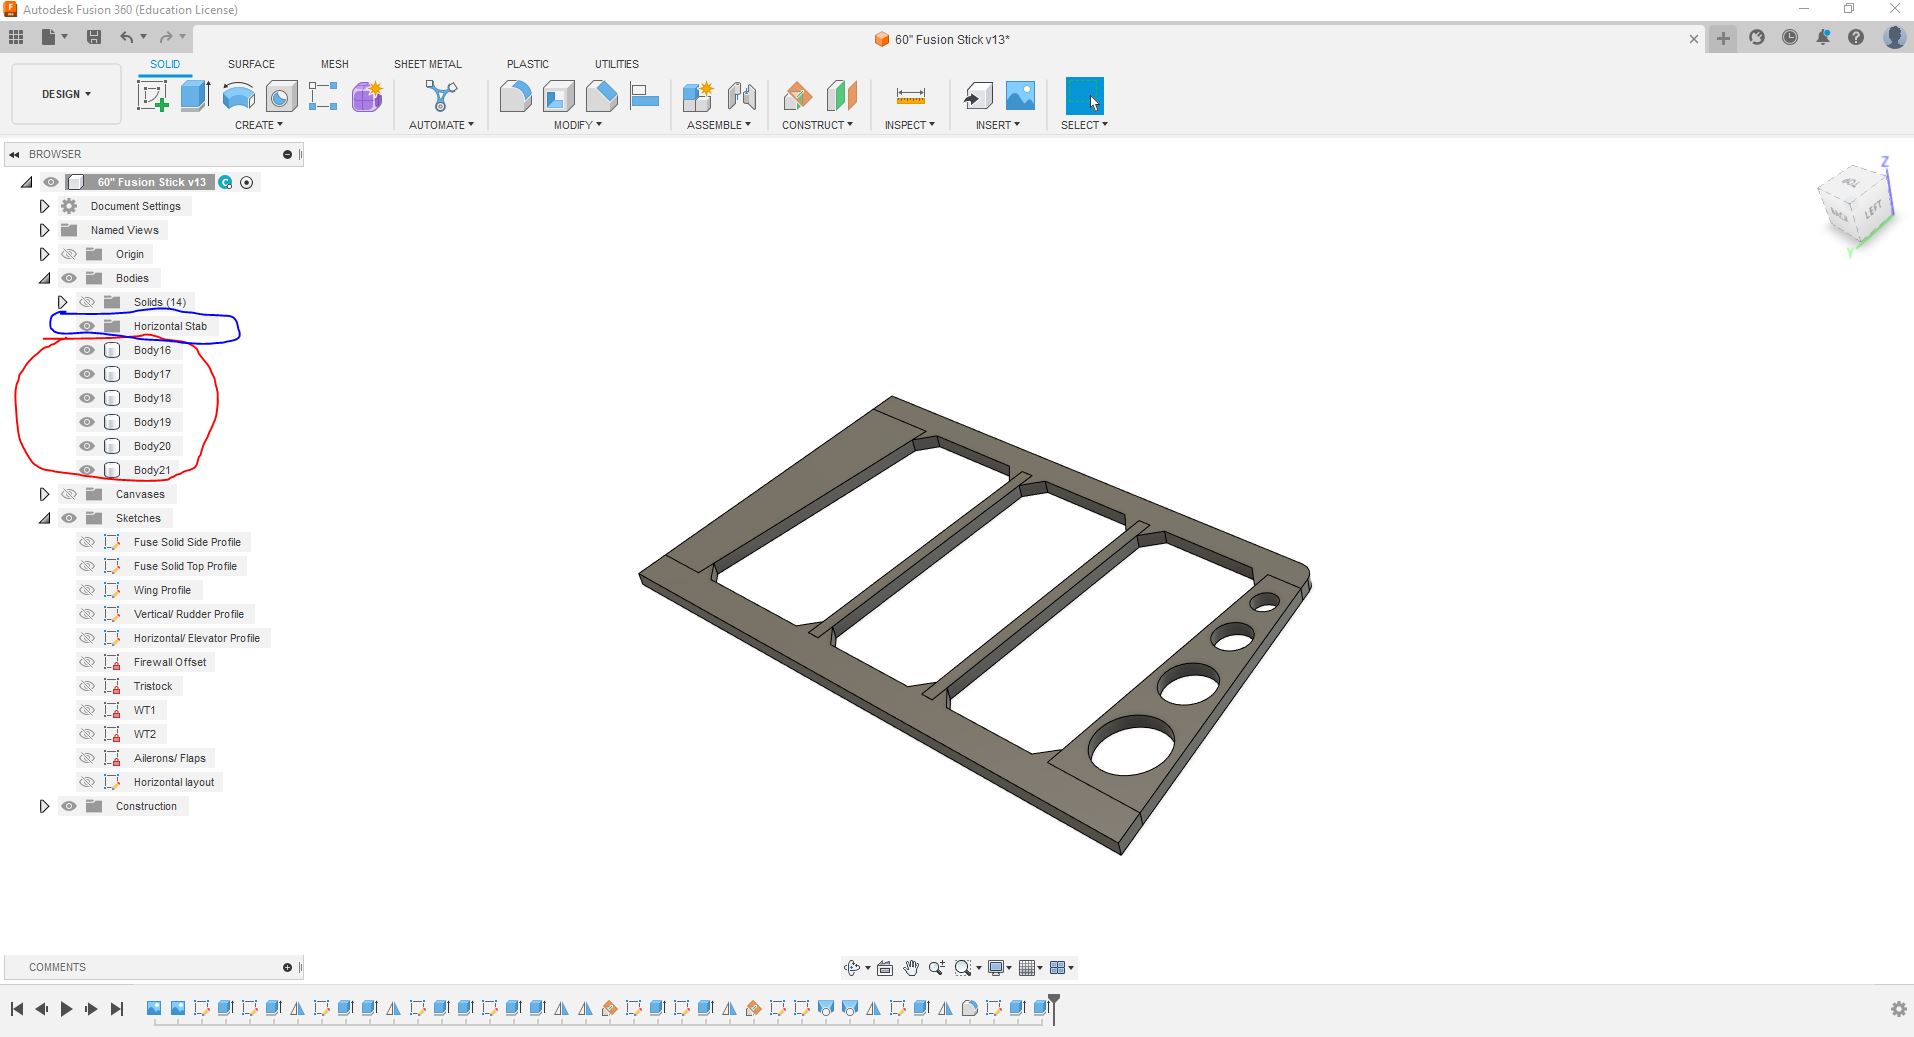
Task: Click the Automate tool icon
Action: (440, 96)
